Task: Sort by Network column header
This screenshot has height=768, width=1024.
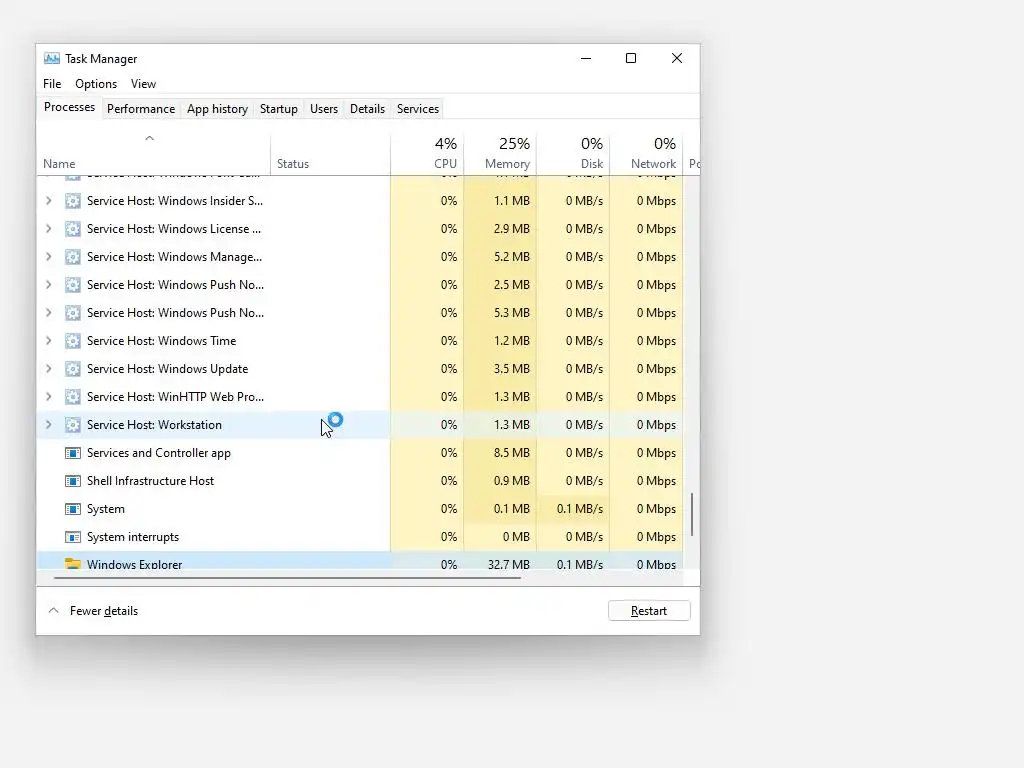Action: click(646, 154)
